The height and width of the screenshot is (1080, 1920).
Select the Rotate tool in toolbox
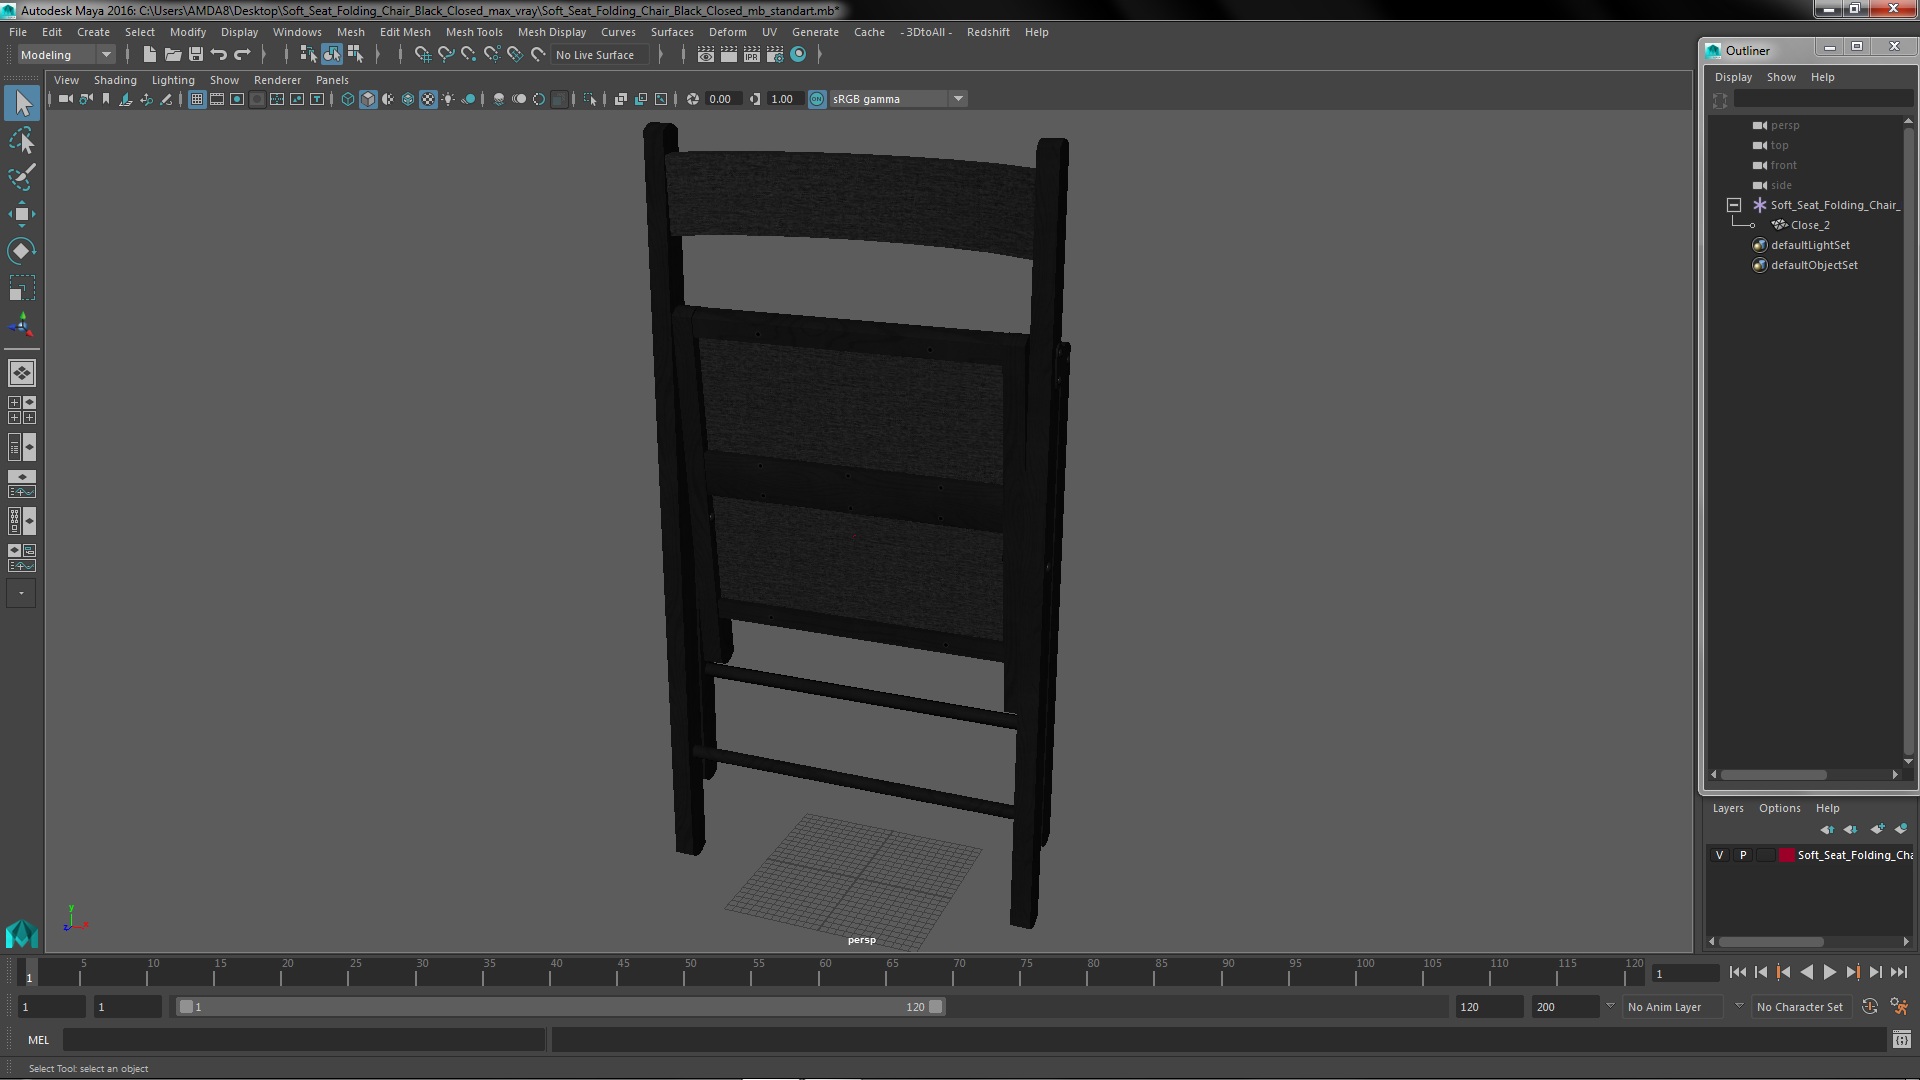click(x=21, y=250)
